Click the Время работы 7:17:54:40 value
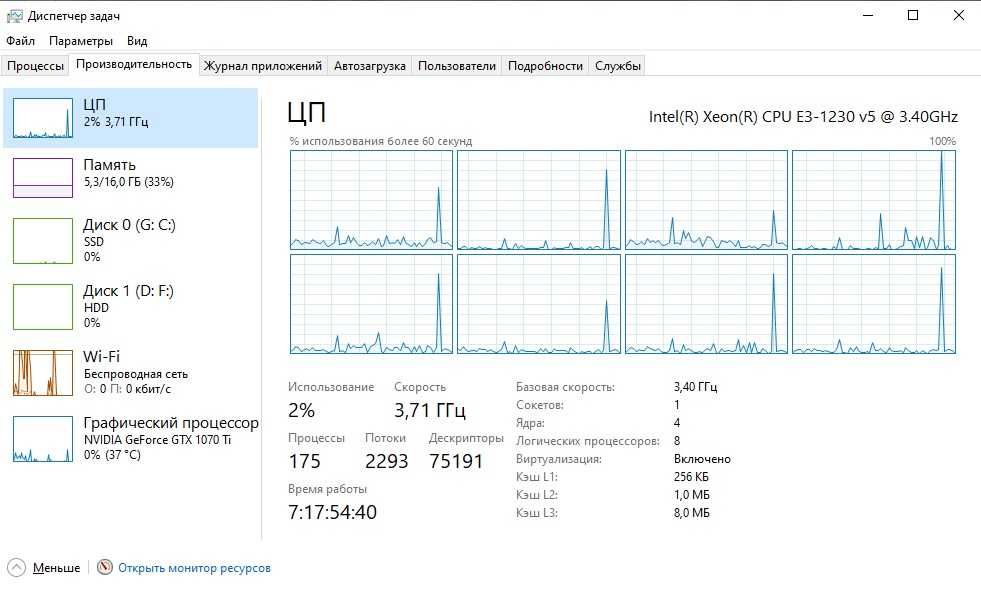This screenshot has height=590, width=981. coord(332,512)
